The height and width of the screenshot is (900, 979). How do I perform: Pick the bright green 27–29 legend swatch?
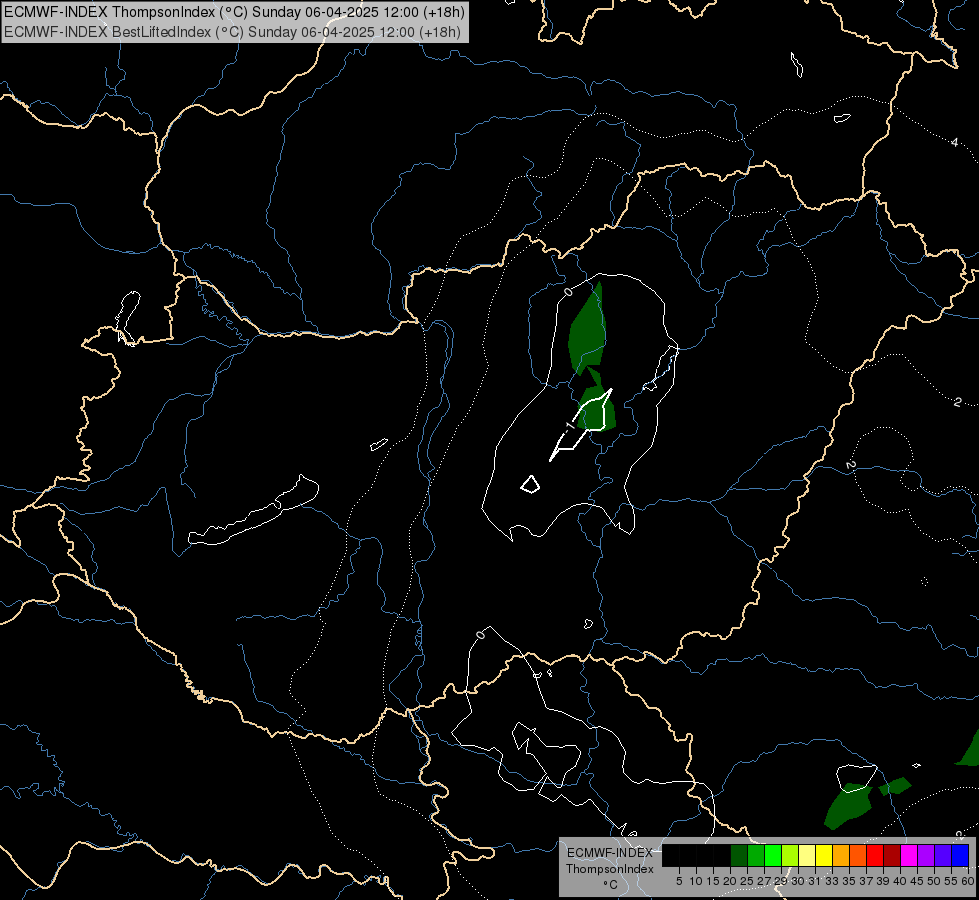(x=773, y=855)
